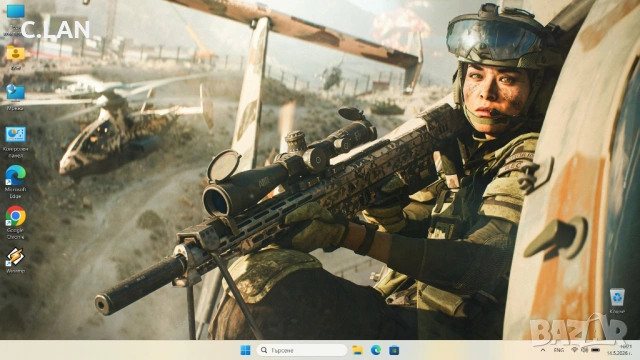Open the battery status tray icon

coord(596,350)
